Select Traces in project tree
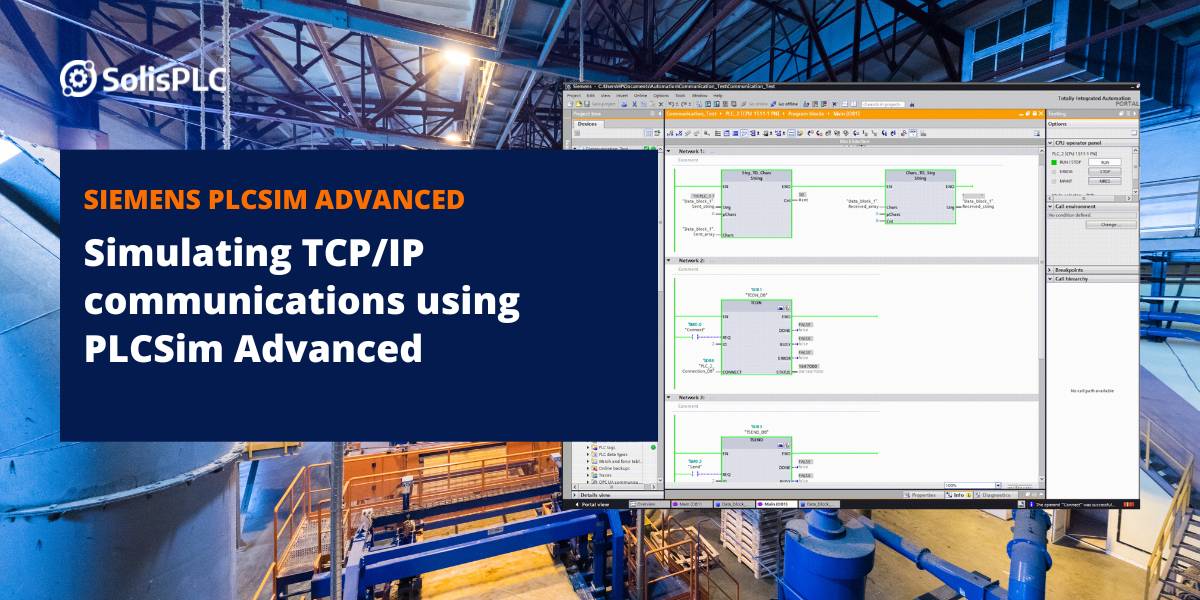 [x=605, y=475]
